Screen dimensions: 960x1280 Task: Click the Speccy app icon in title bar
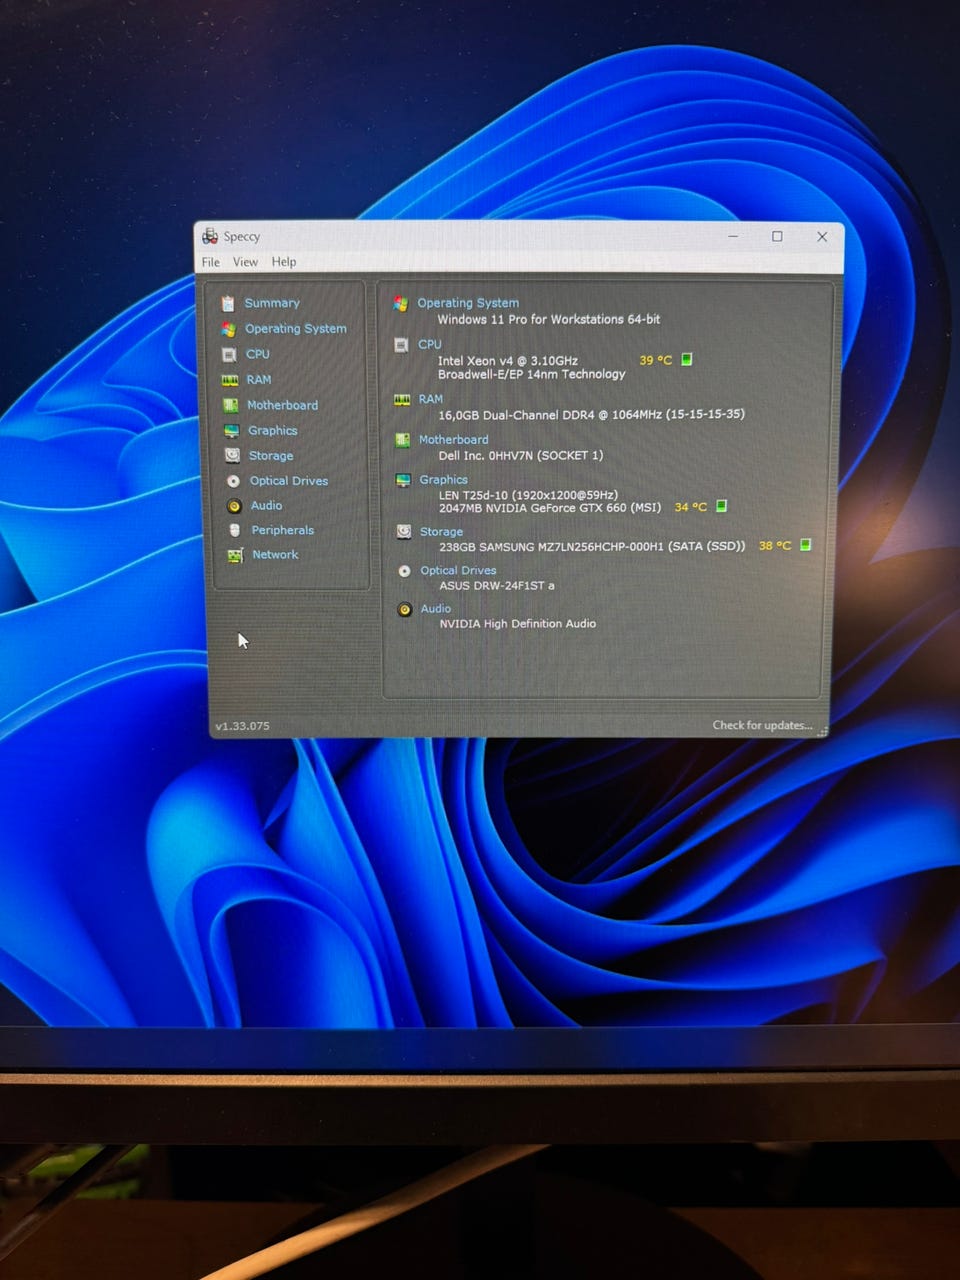210,236
